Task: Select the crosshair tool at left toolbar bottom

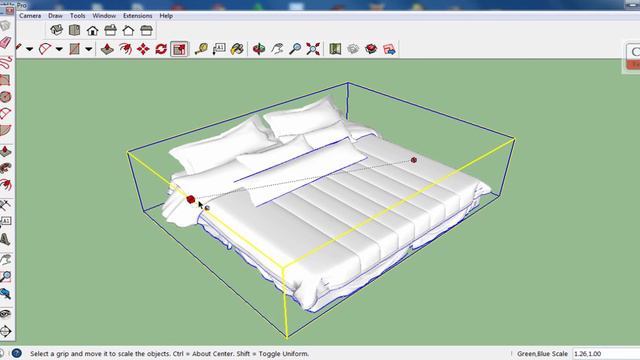Action: (x=6, y=331)
